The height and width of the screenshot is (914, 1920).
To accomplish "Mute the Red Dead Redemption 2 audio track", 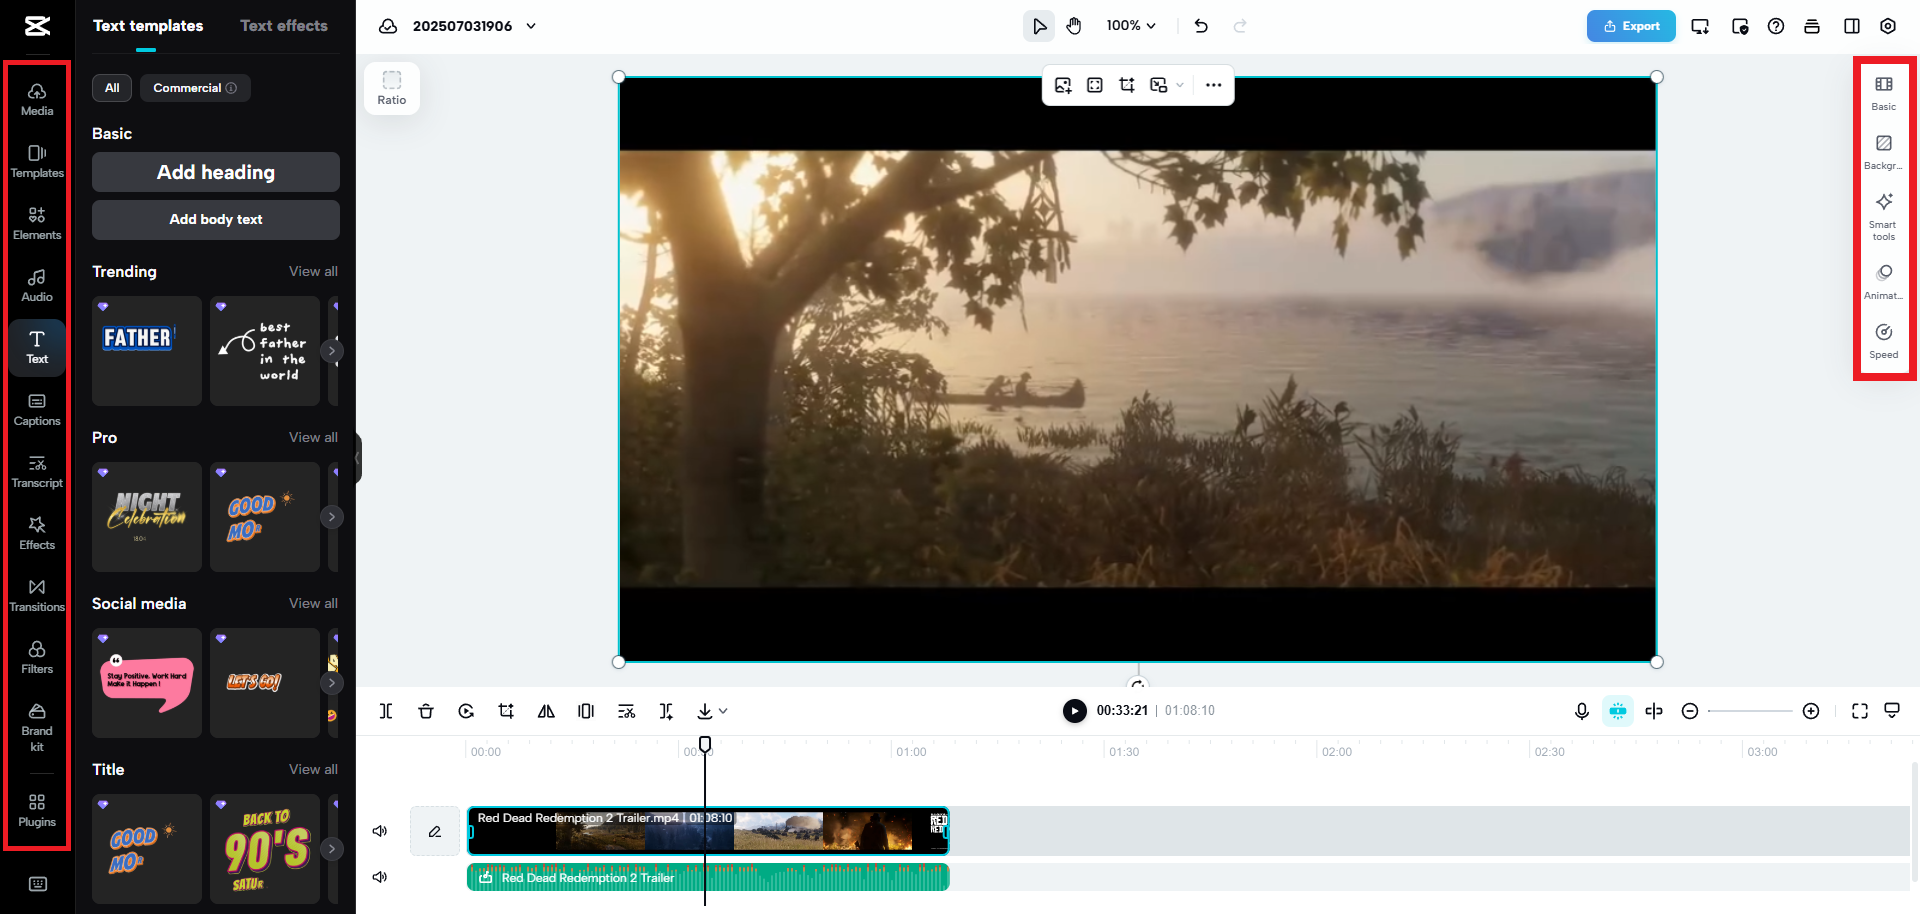I will click(380, 876).
